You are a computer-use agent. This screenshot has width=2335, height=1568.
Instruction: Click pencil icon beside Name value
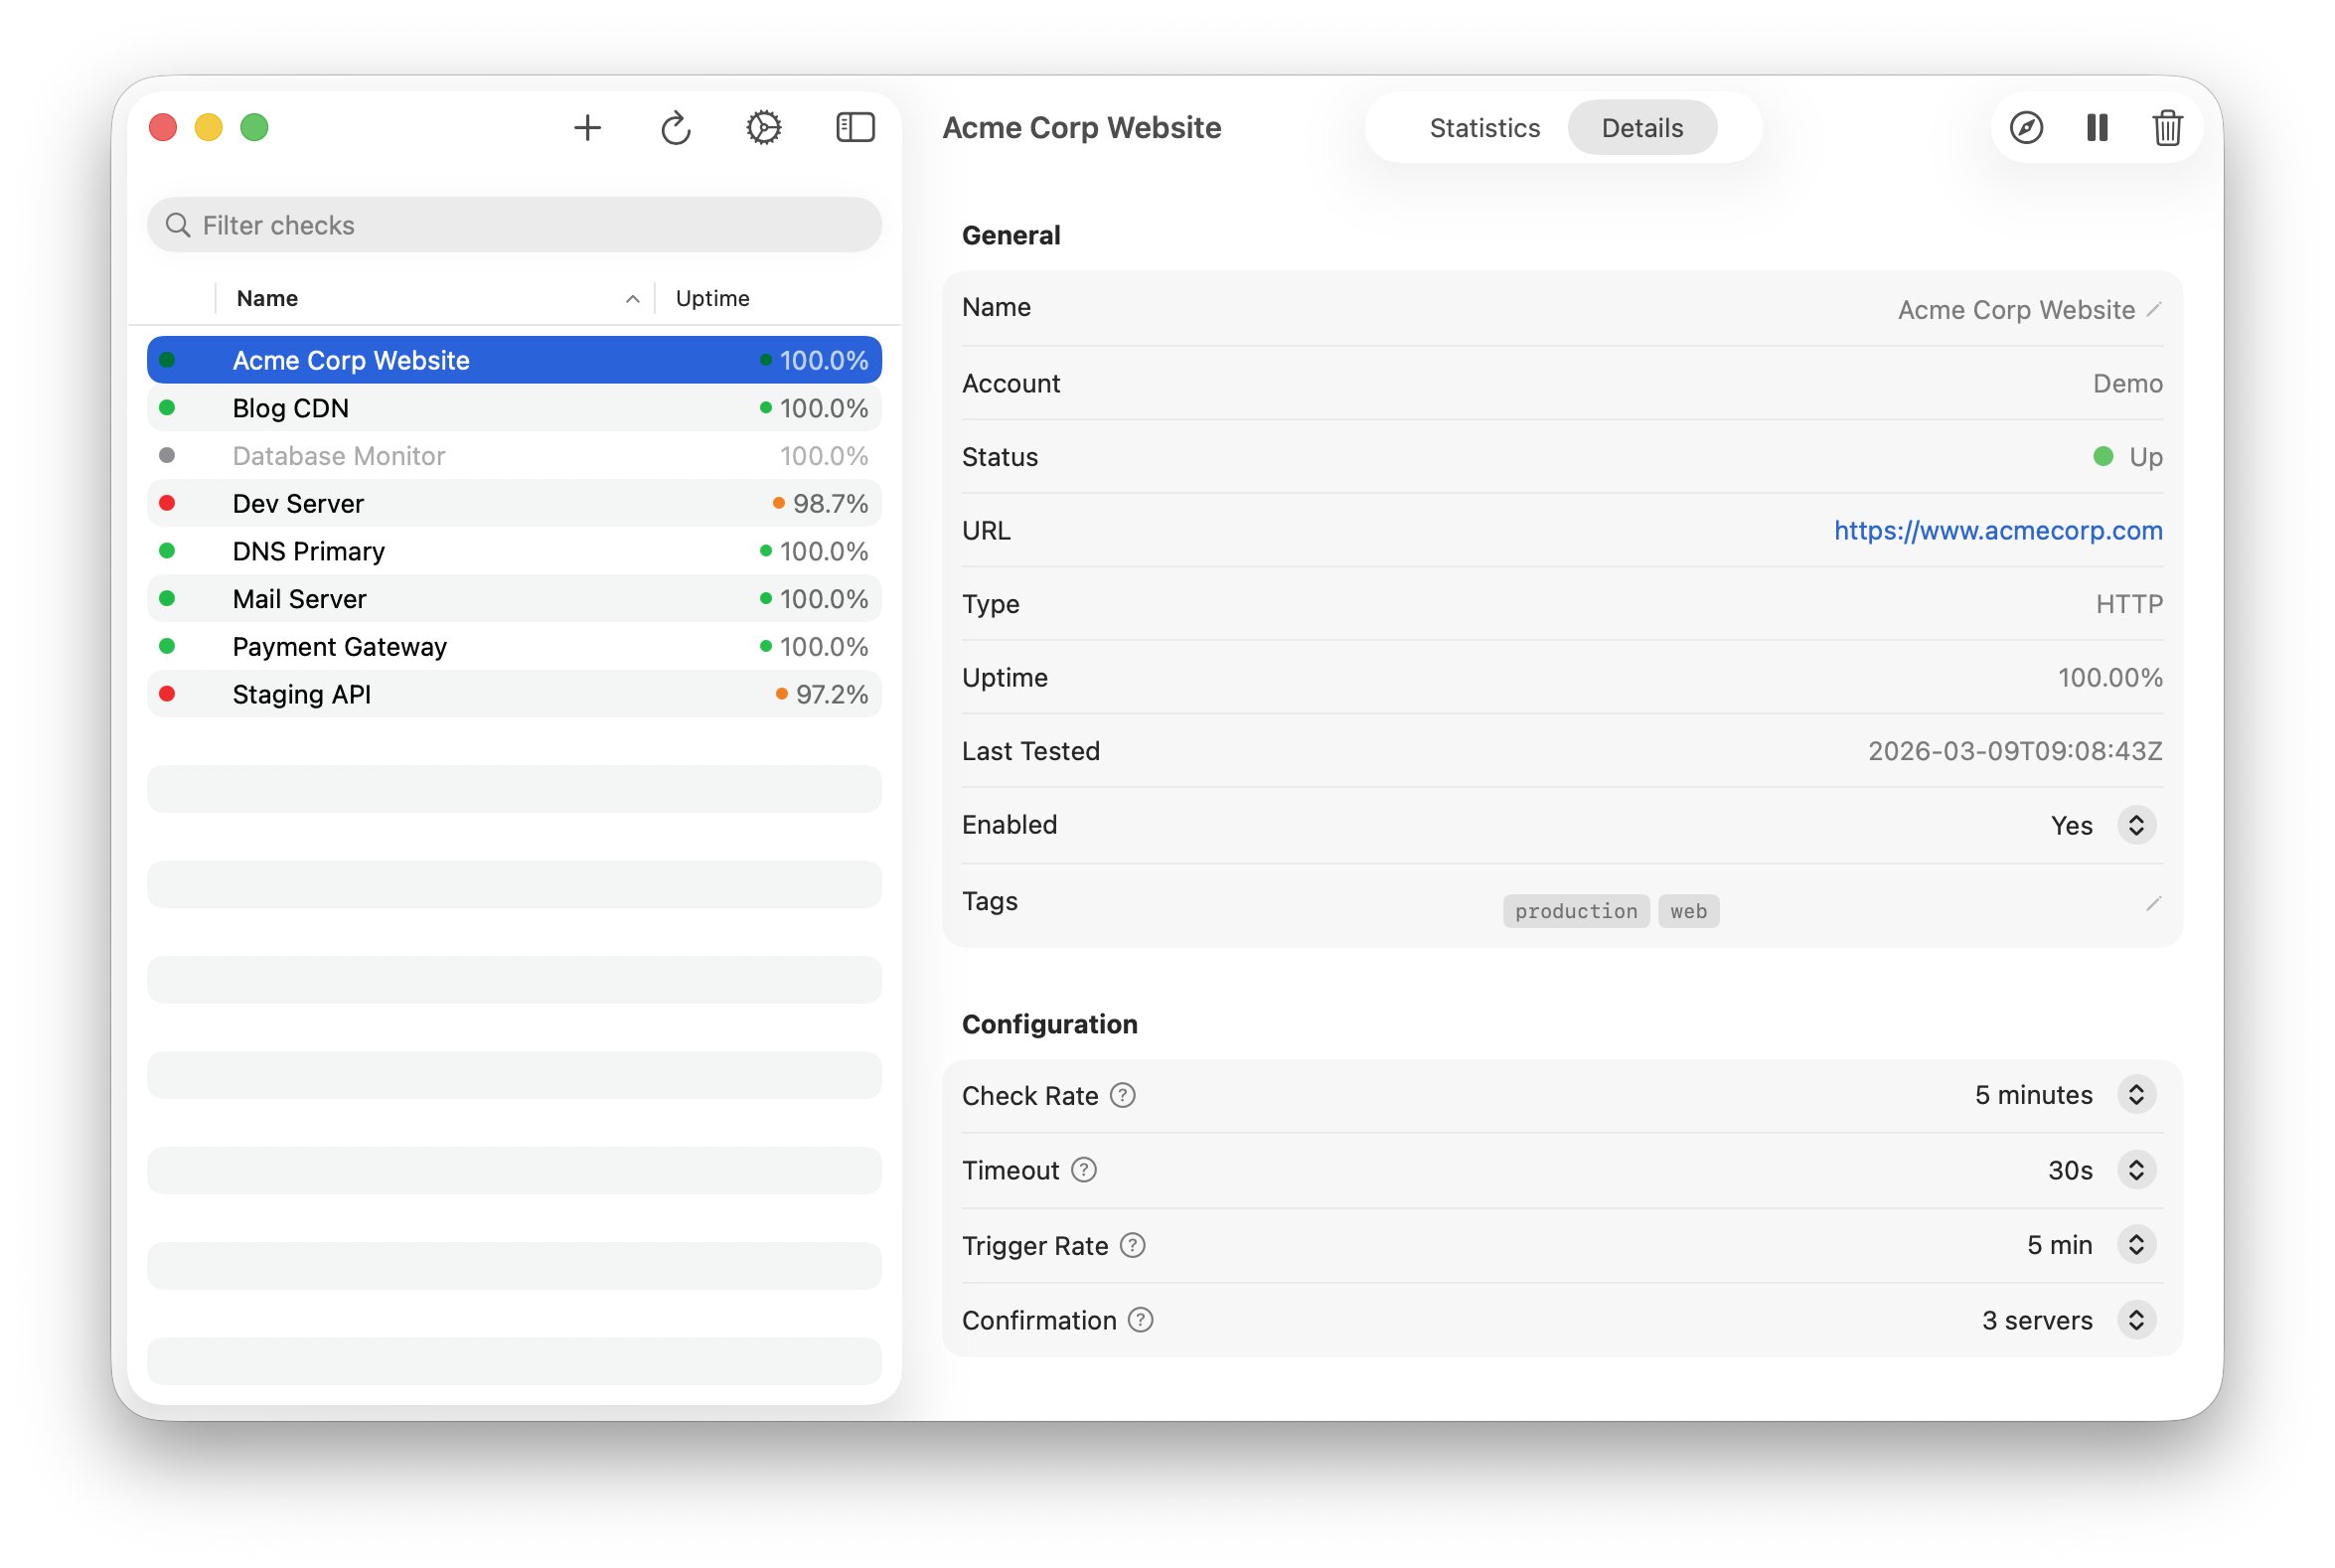click(2154, 310)
